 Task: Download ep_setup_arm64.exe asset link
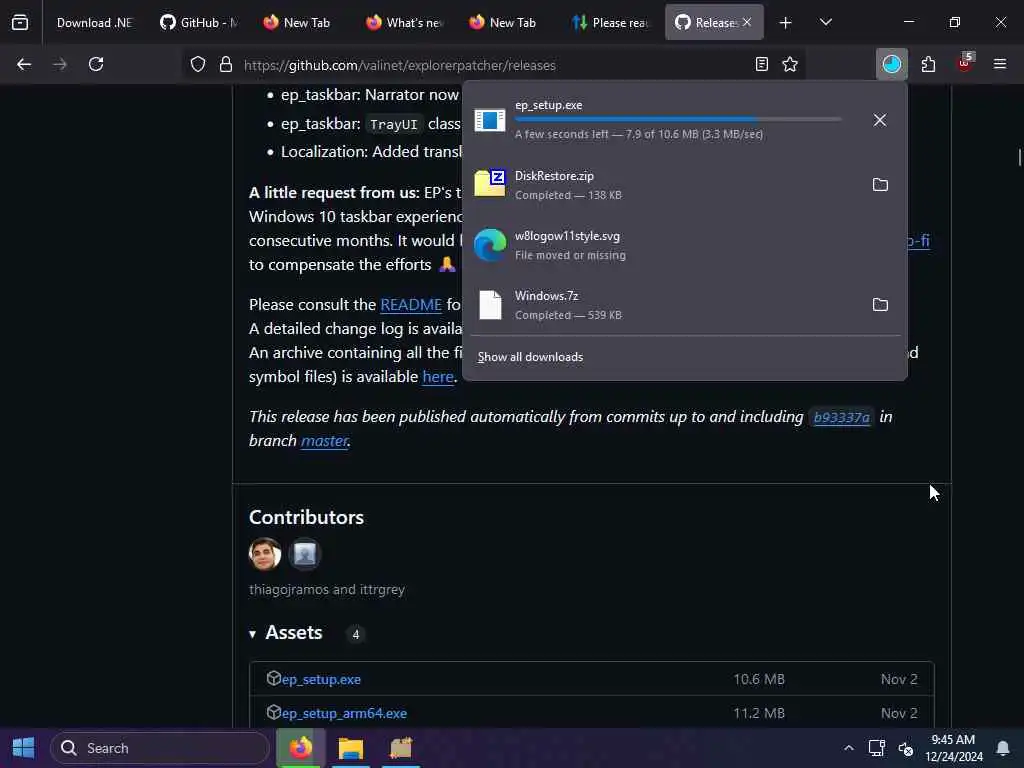click(x=344, y=714)
